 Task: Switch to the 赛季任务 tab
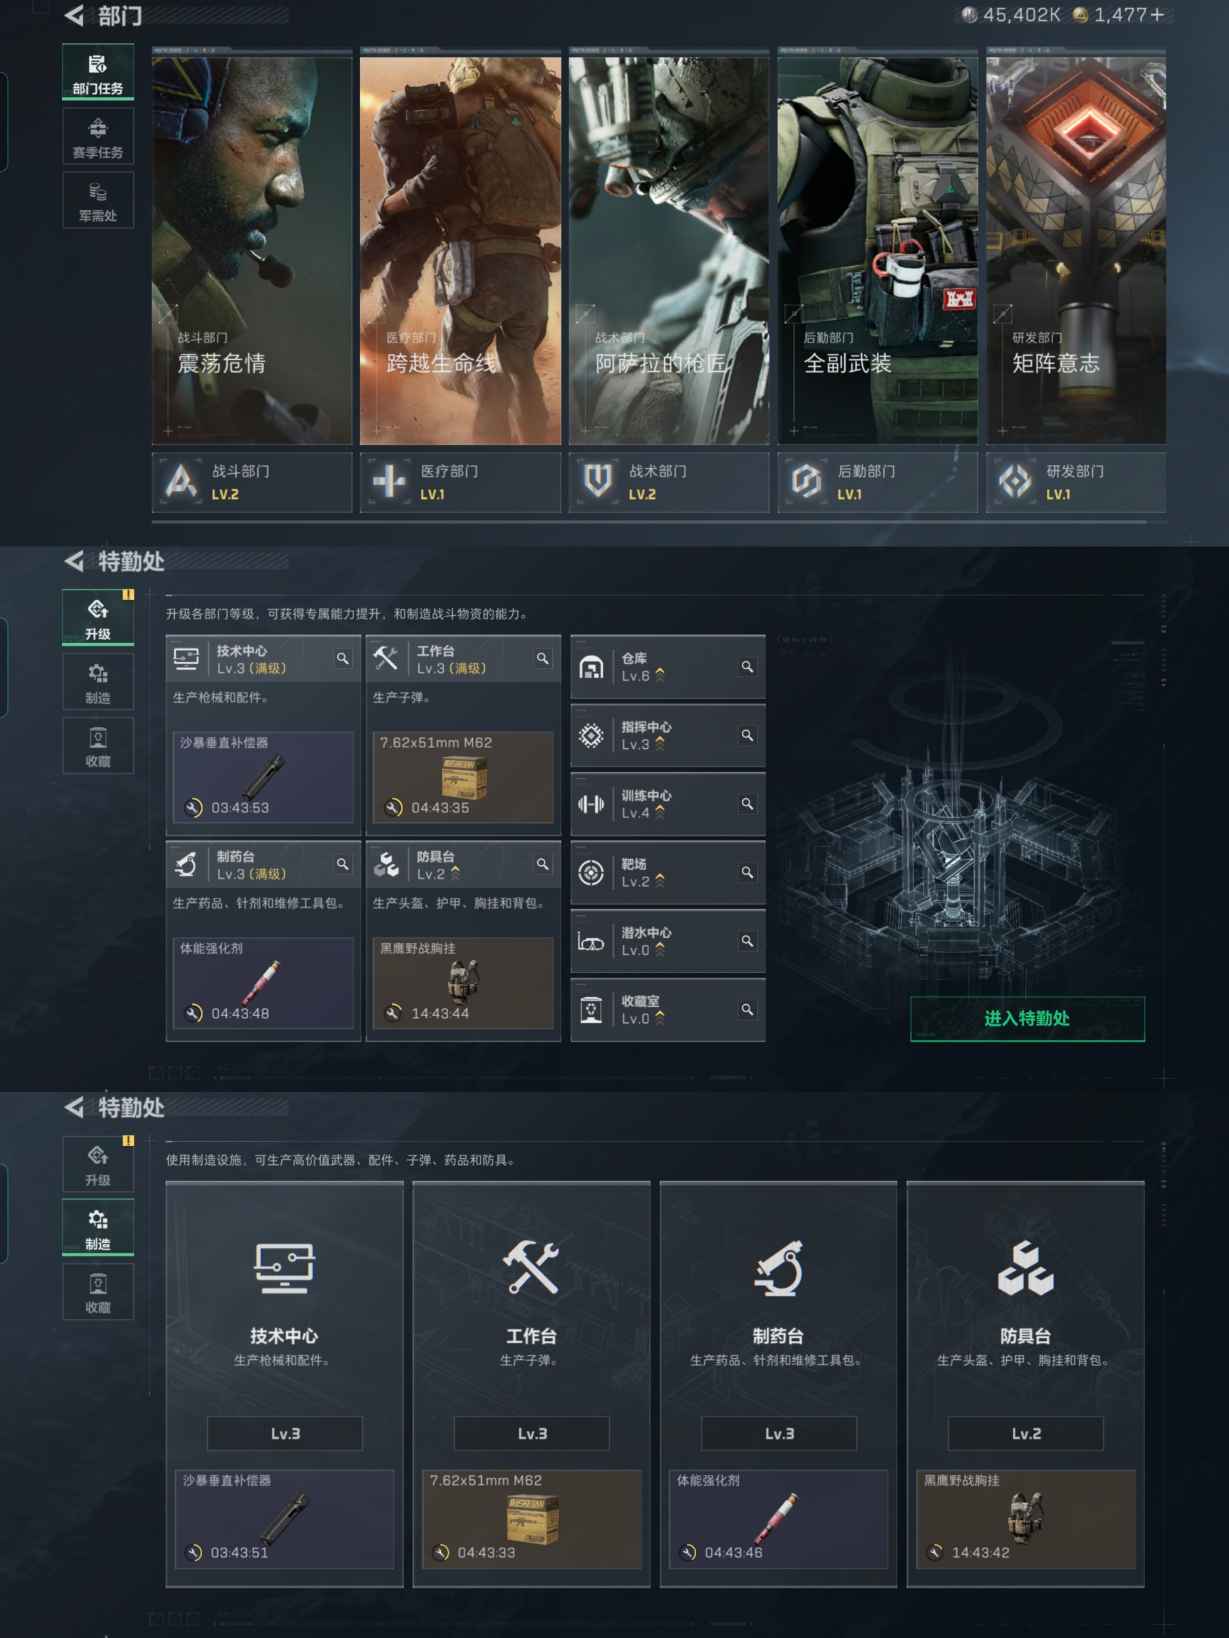tap(98, 138)
